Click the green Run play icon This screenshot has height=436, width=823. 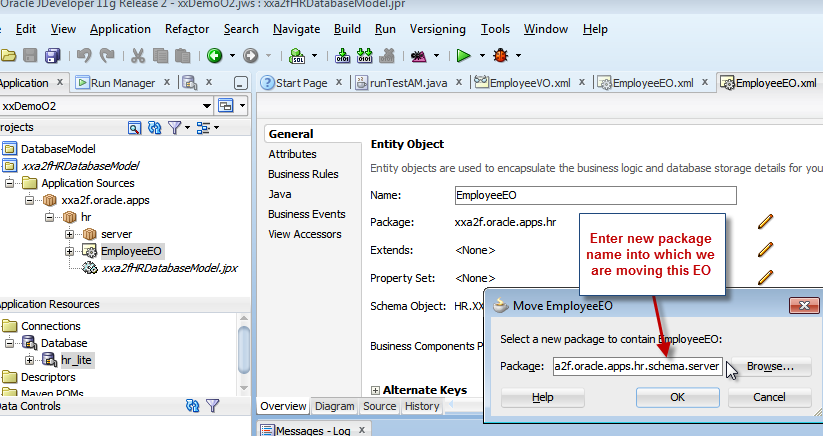click(x=463, y=55)
